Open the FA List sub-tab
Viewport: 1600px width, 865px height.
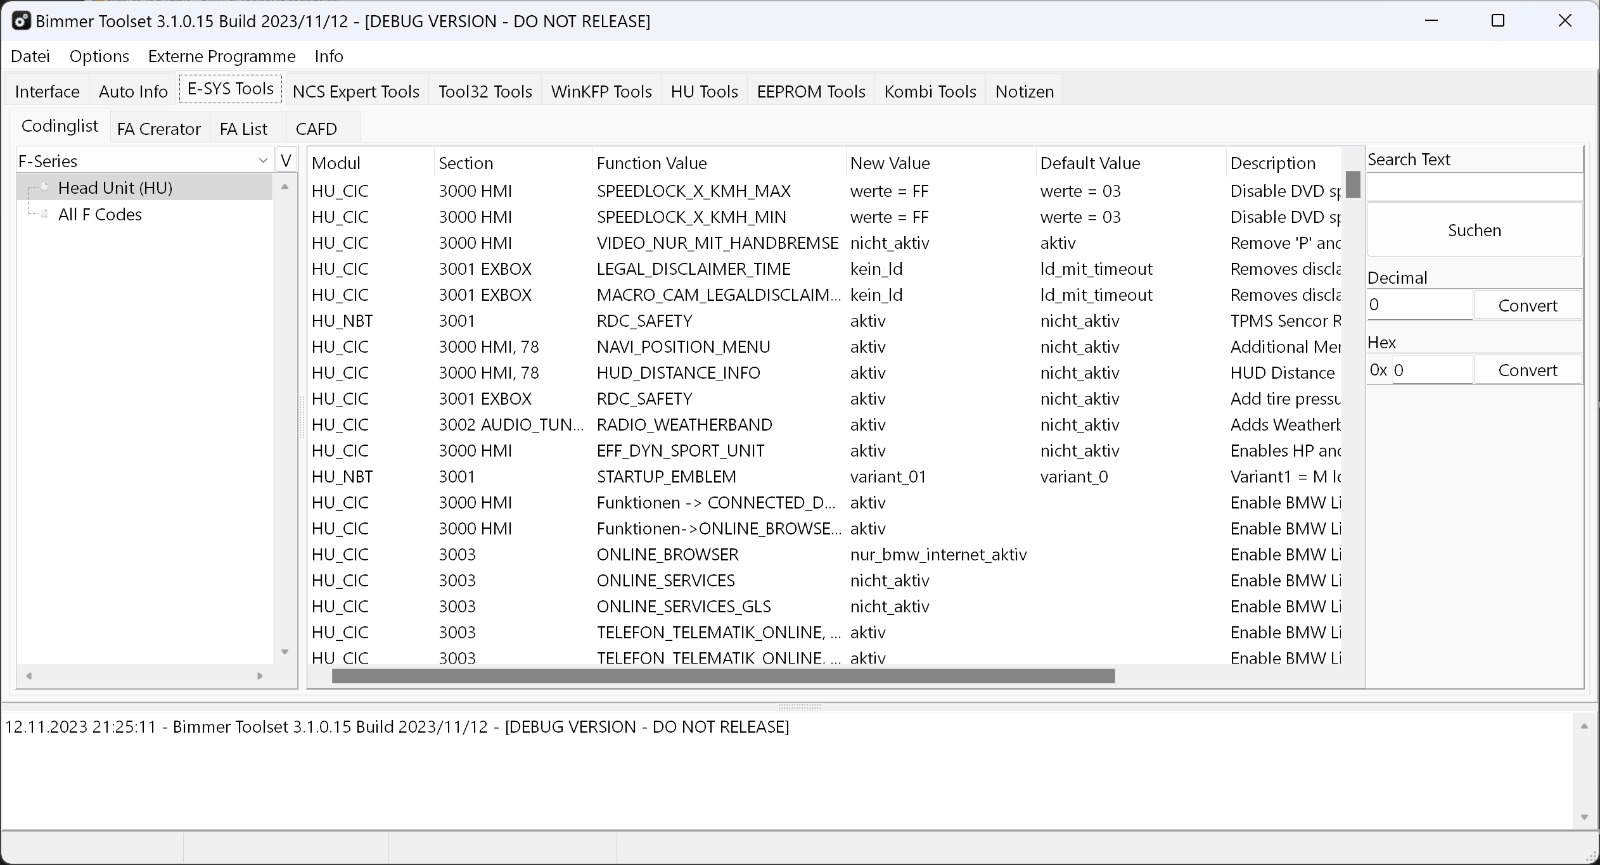[243, 129]
